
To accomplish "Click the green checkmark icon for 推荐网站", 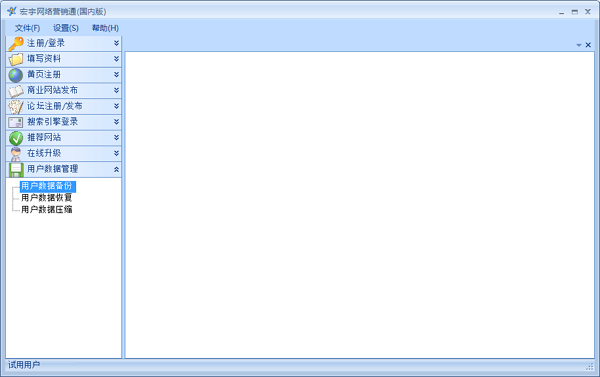I will 16,138.
